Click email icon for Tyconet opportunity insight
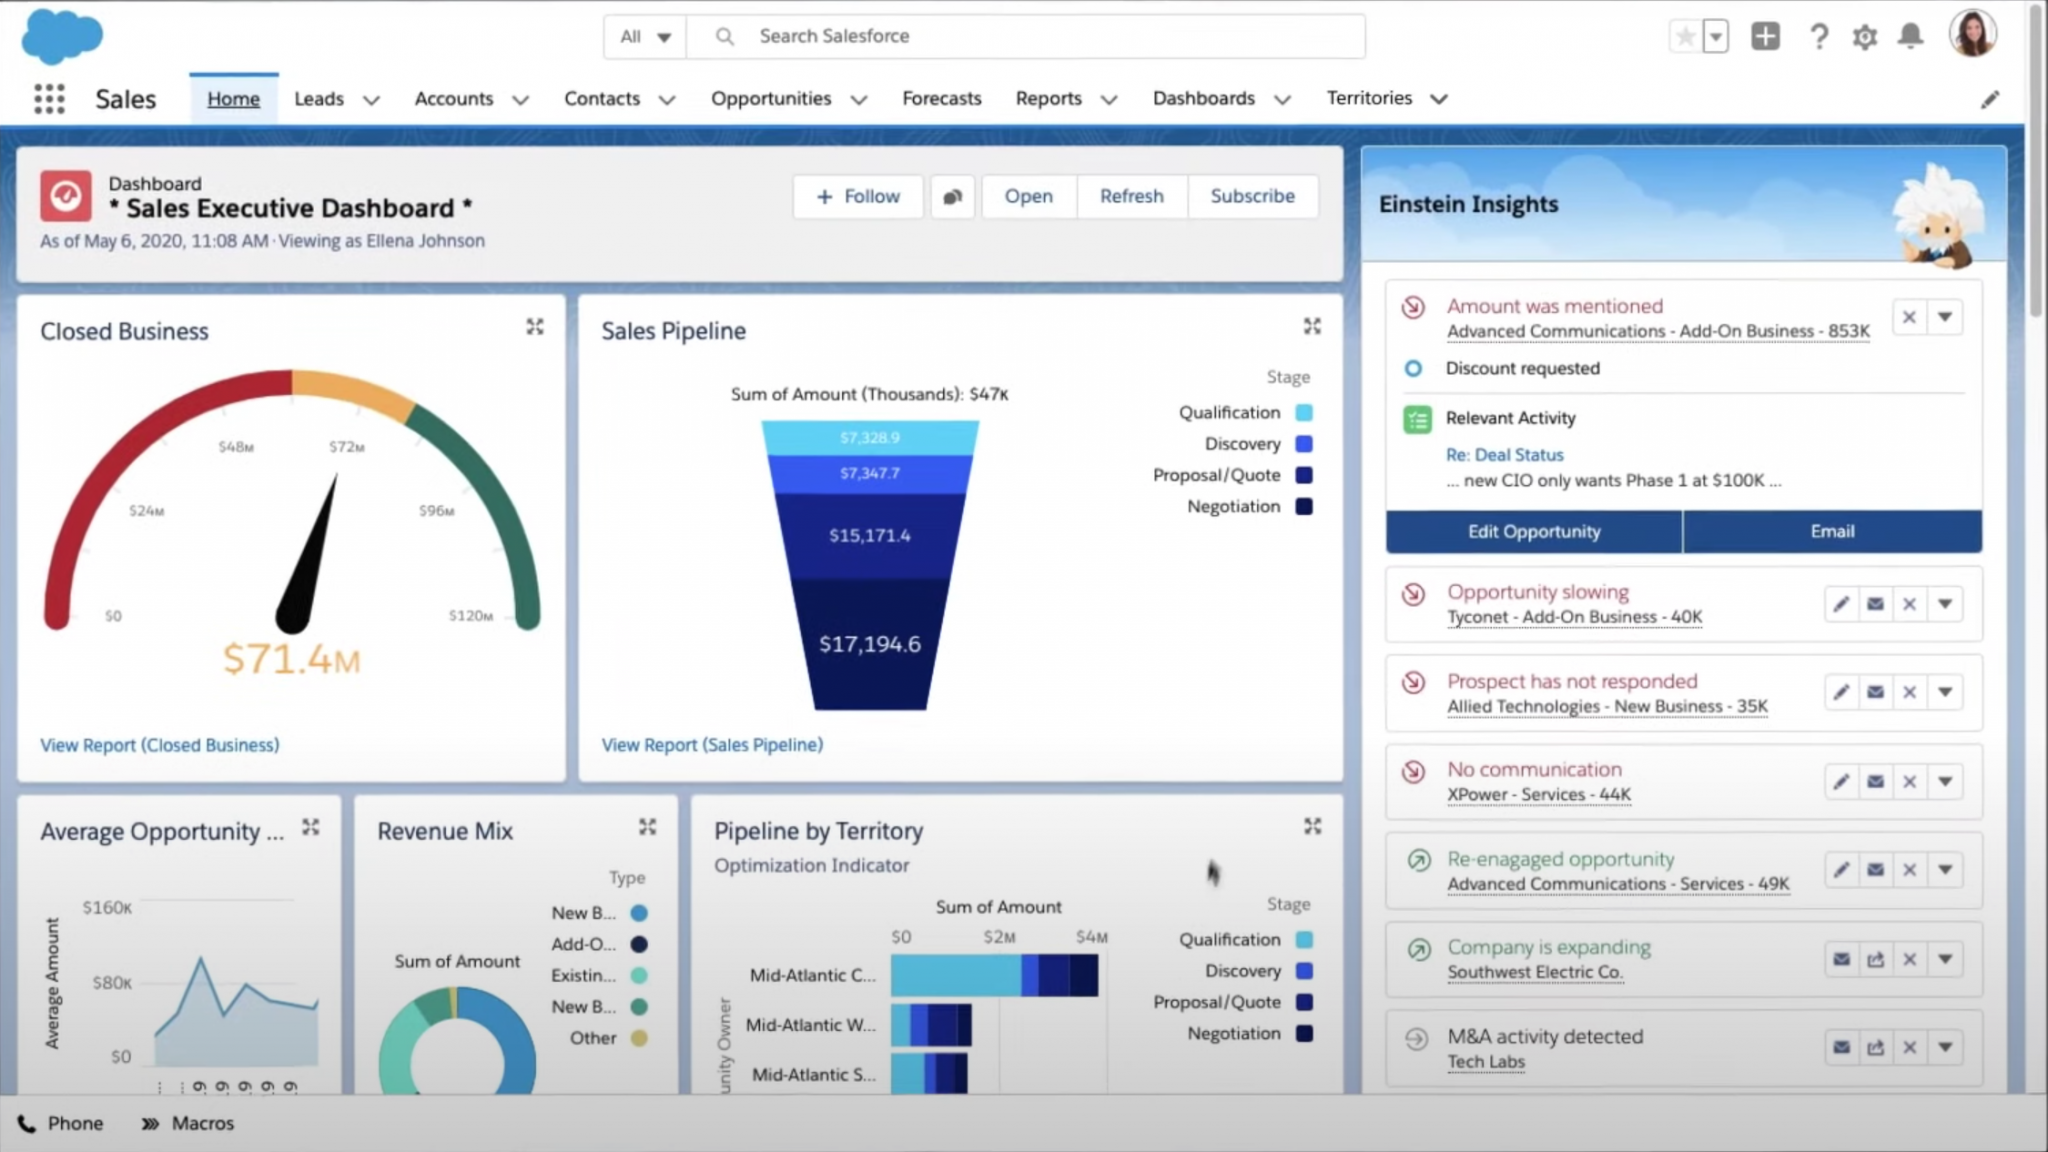The image size is (2048, 1152). (1875, 604)
